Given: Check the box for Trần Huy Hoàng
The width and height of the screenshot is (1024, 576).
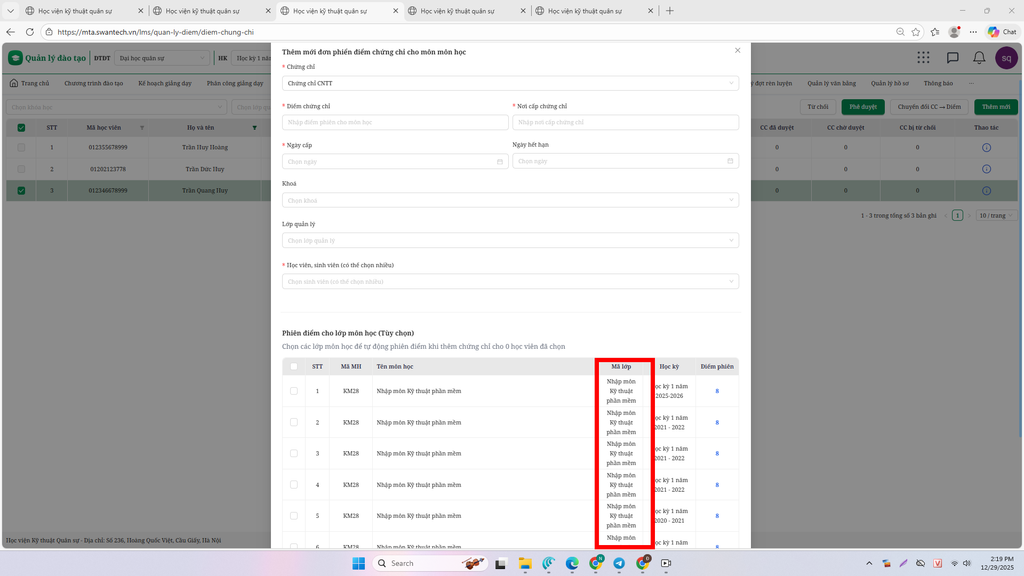Looking at the screenshot, I should click(22, 148).
